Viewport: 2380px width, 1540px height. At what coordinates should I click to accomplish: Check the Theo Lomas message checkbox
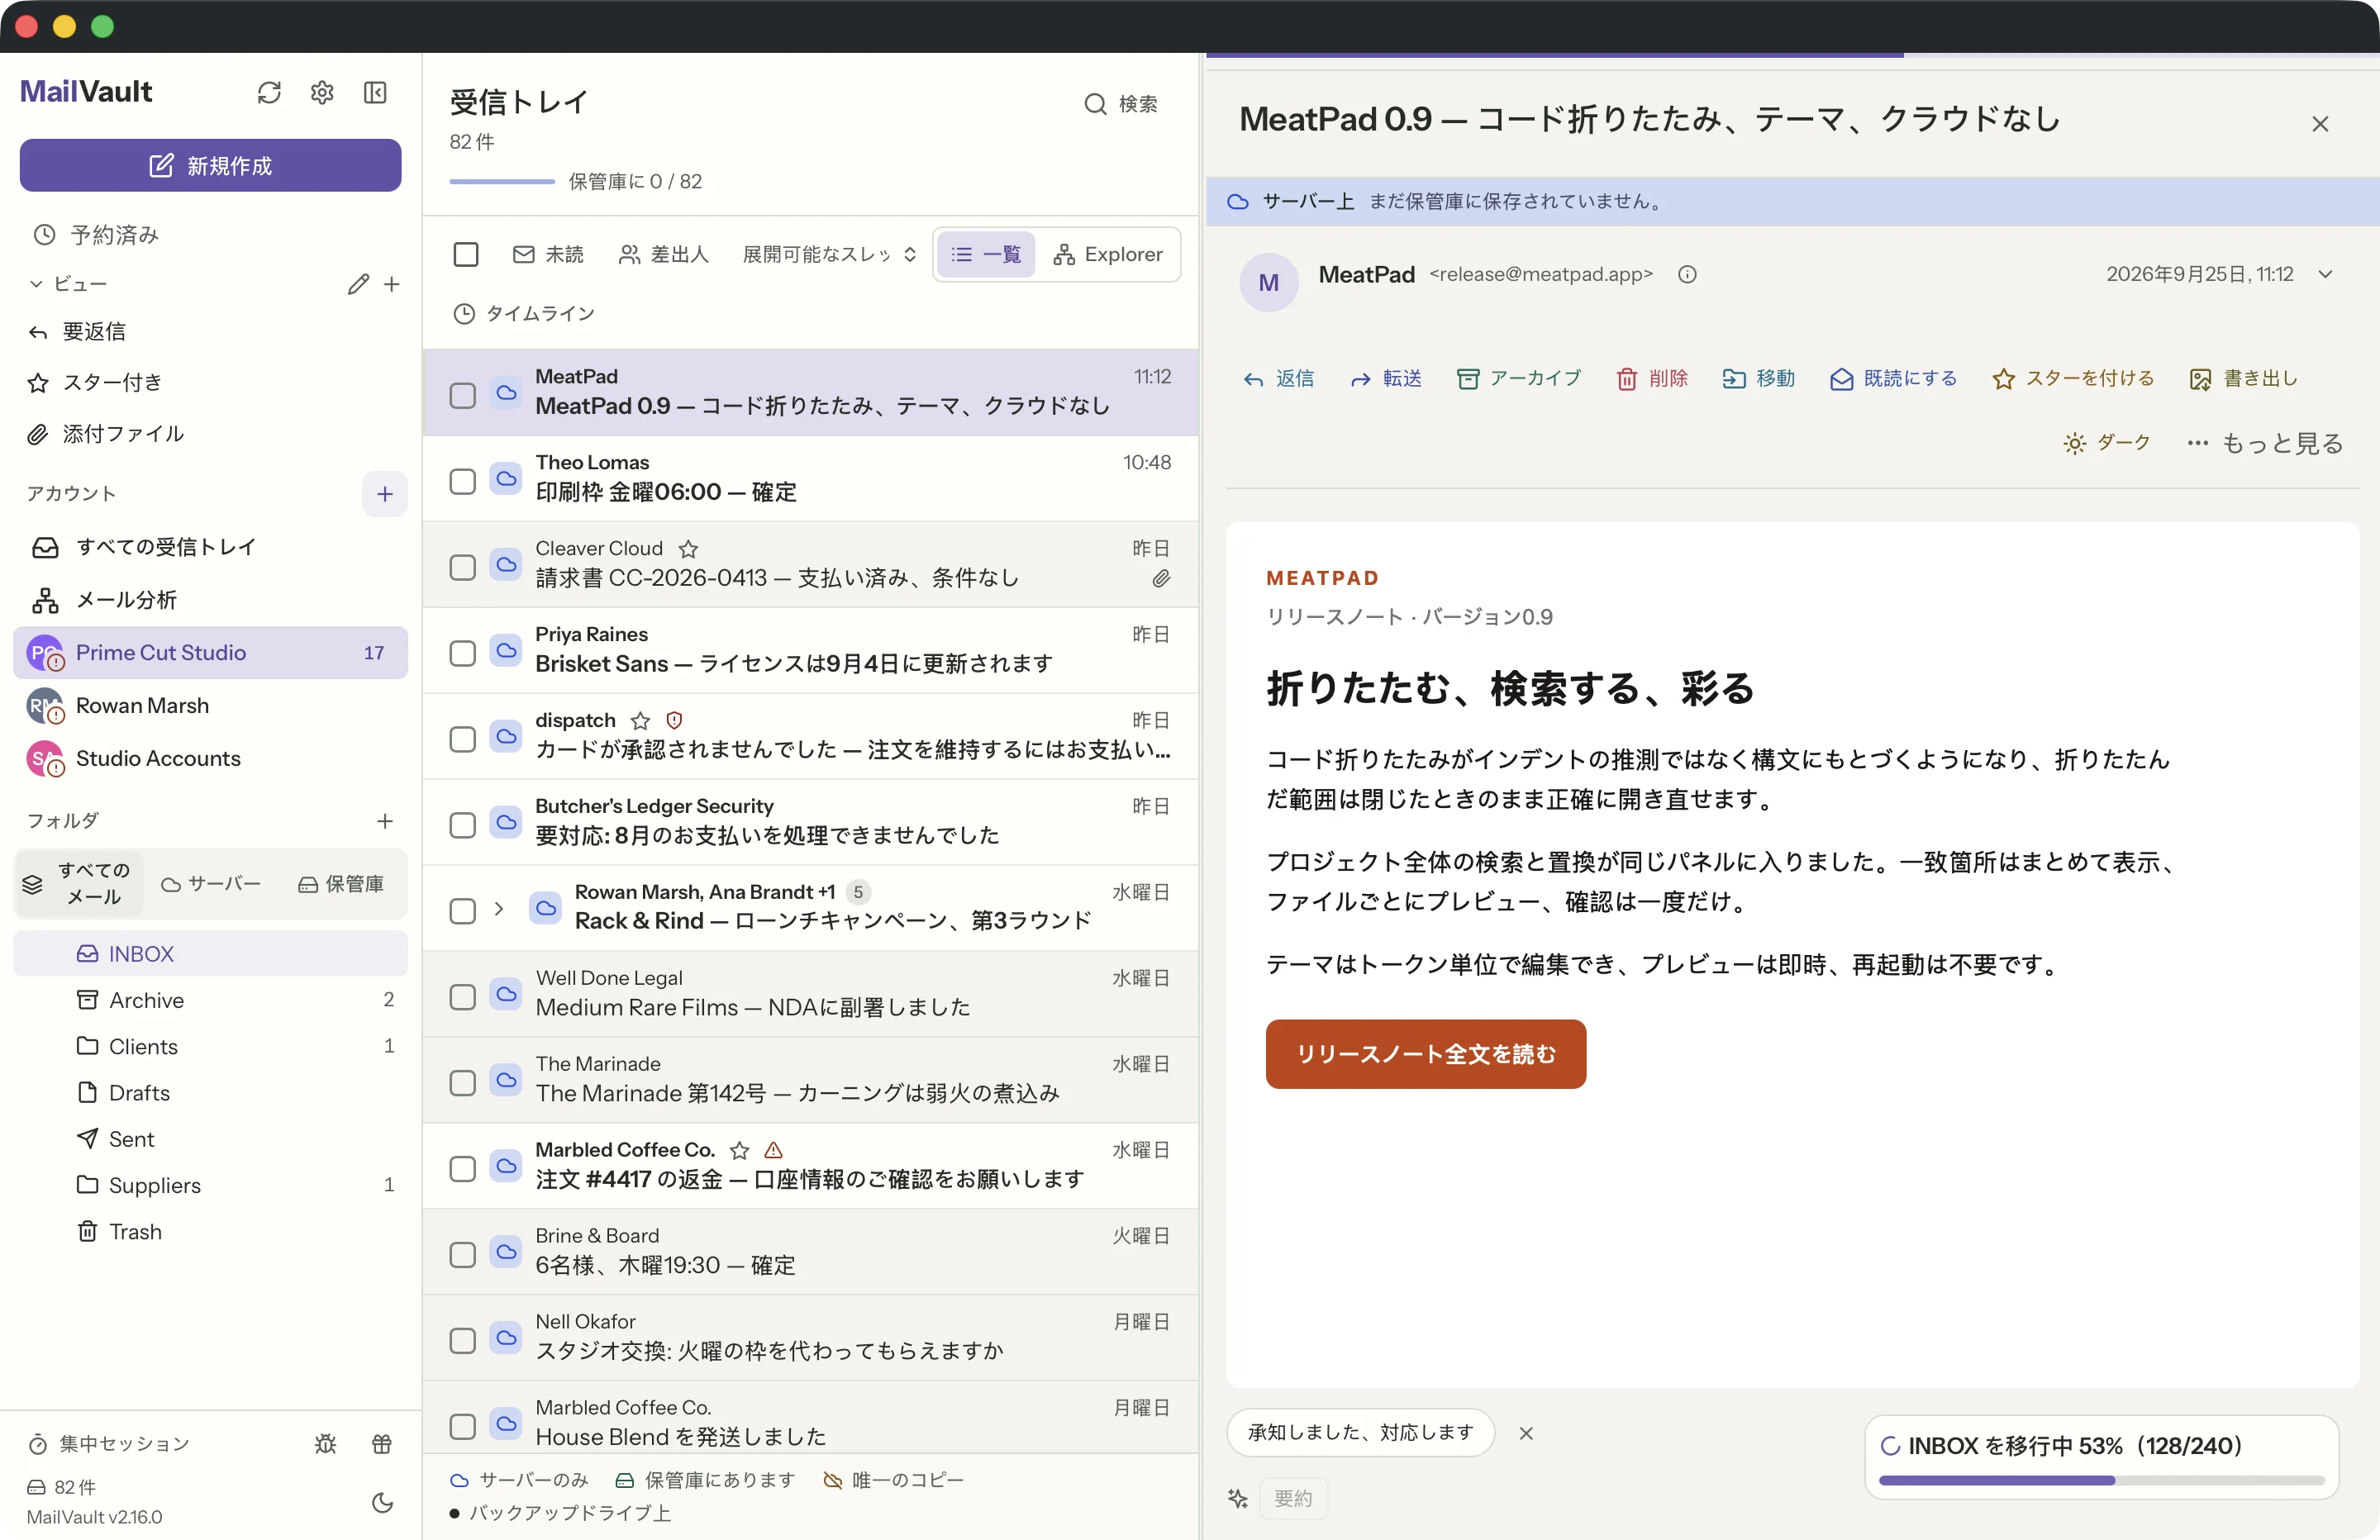click(462, 481)
